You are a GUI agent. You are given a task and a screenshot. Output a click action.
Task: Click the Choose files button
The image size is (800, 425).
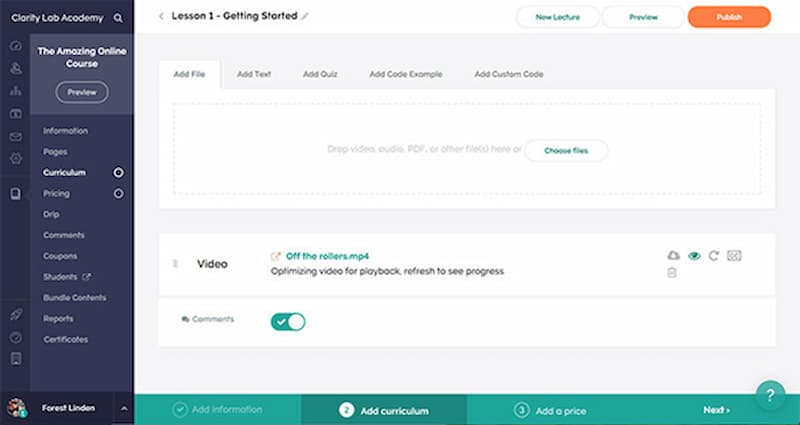(x=566, y=151)
